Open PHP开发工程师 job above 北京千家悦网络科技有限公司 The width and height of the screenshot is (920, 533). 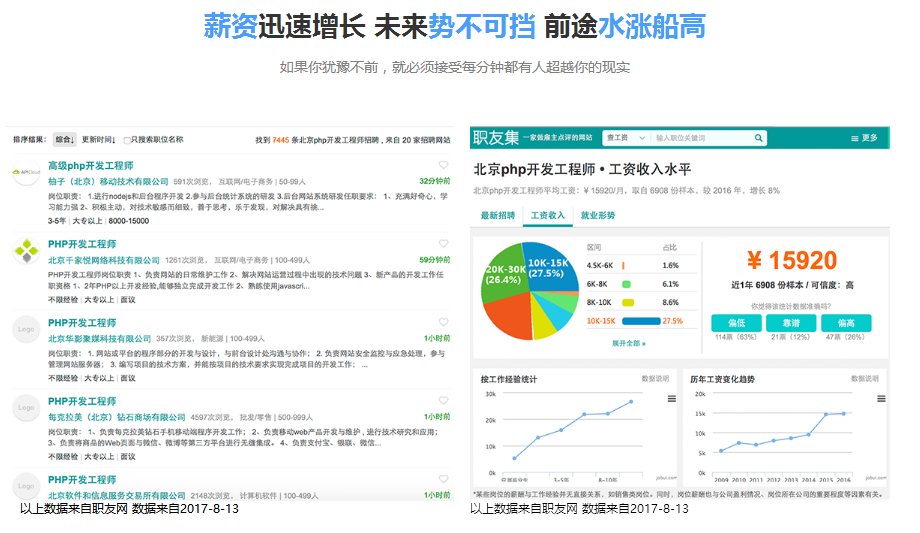coord(82,244)
